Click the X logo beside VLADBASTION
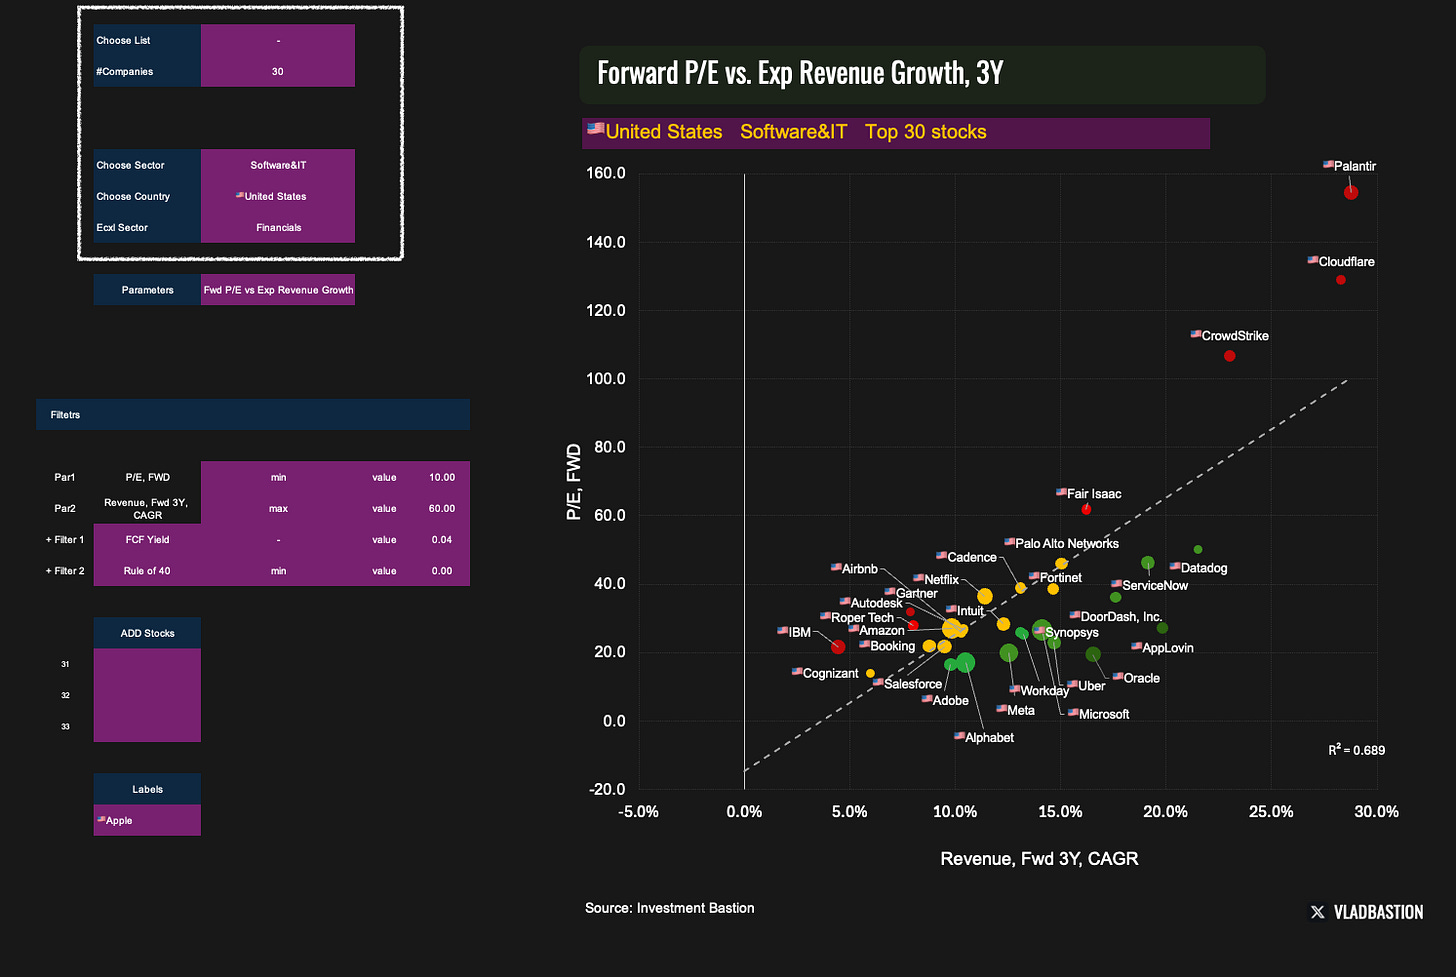Screen dimensions: 1456x977 click(1317, 912)
